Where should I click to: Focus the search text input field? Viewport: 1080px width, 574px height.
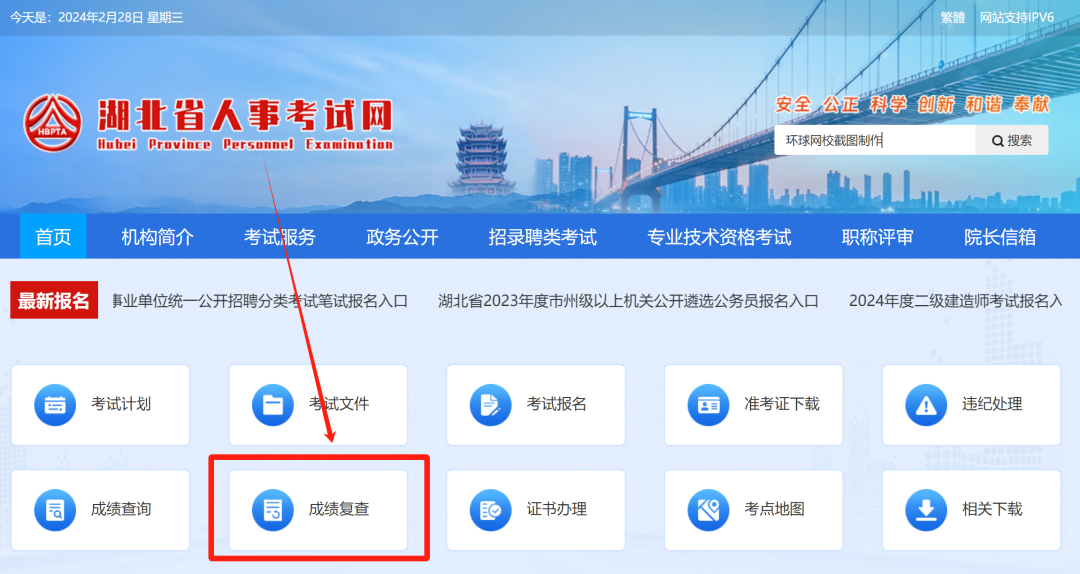pyautogui.click(x=875, y=141)
